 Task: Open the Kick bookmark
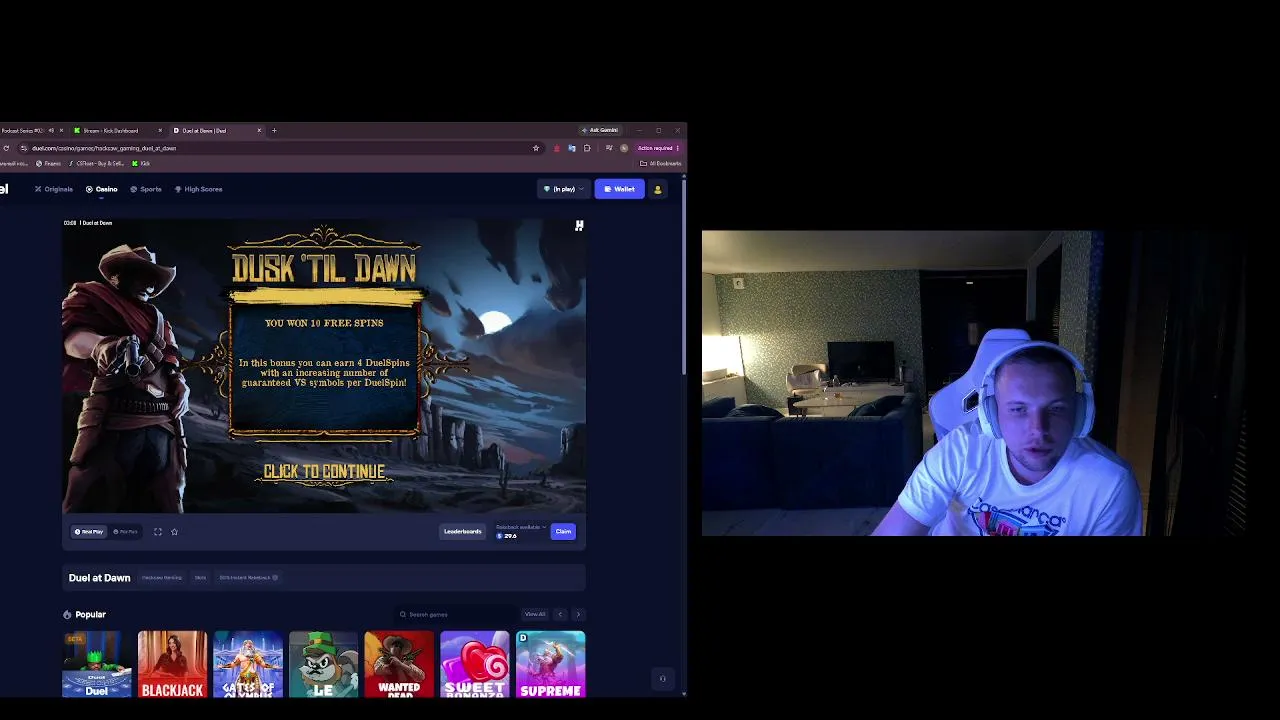click(x=141, y=163)
